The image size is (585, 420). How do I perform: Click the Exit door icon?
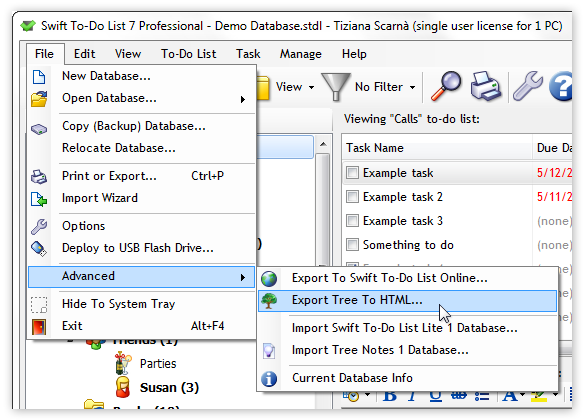[x=39, y=327]
